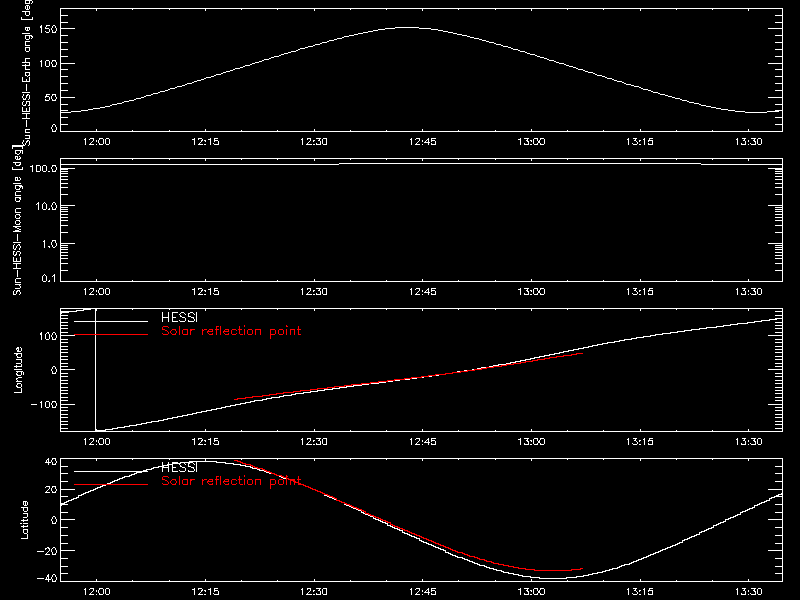
Task: Click '12:30' time label under Longitude plot
Action: tap(314, 441)
